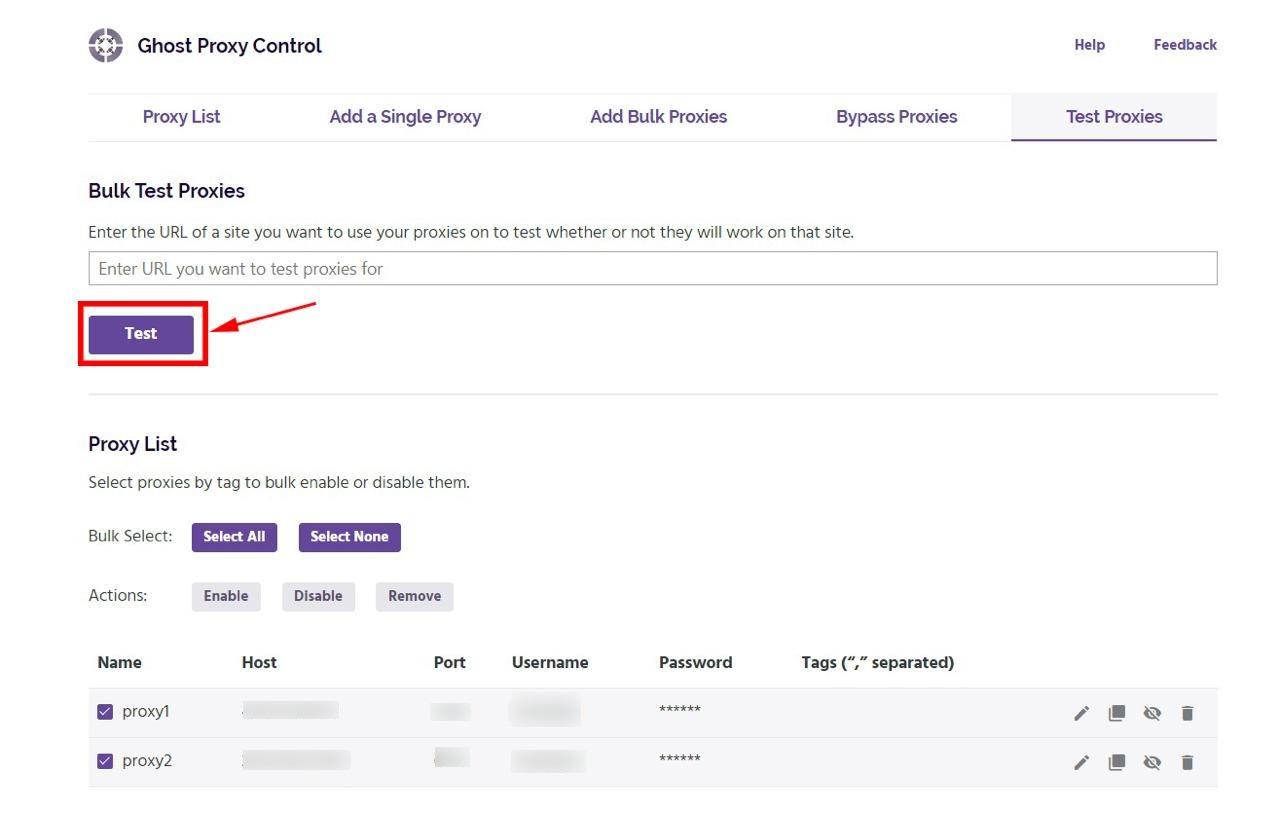This screenshot has height=829, width=1280.
Task: Click the Username column header
Action: 550,662
